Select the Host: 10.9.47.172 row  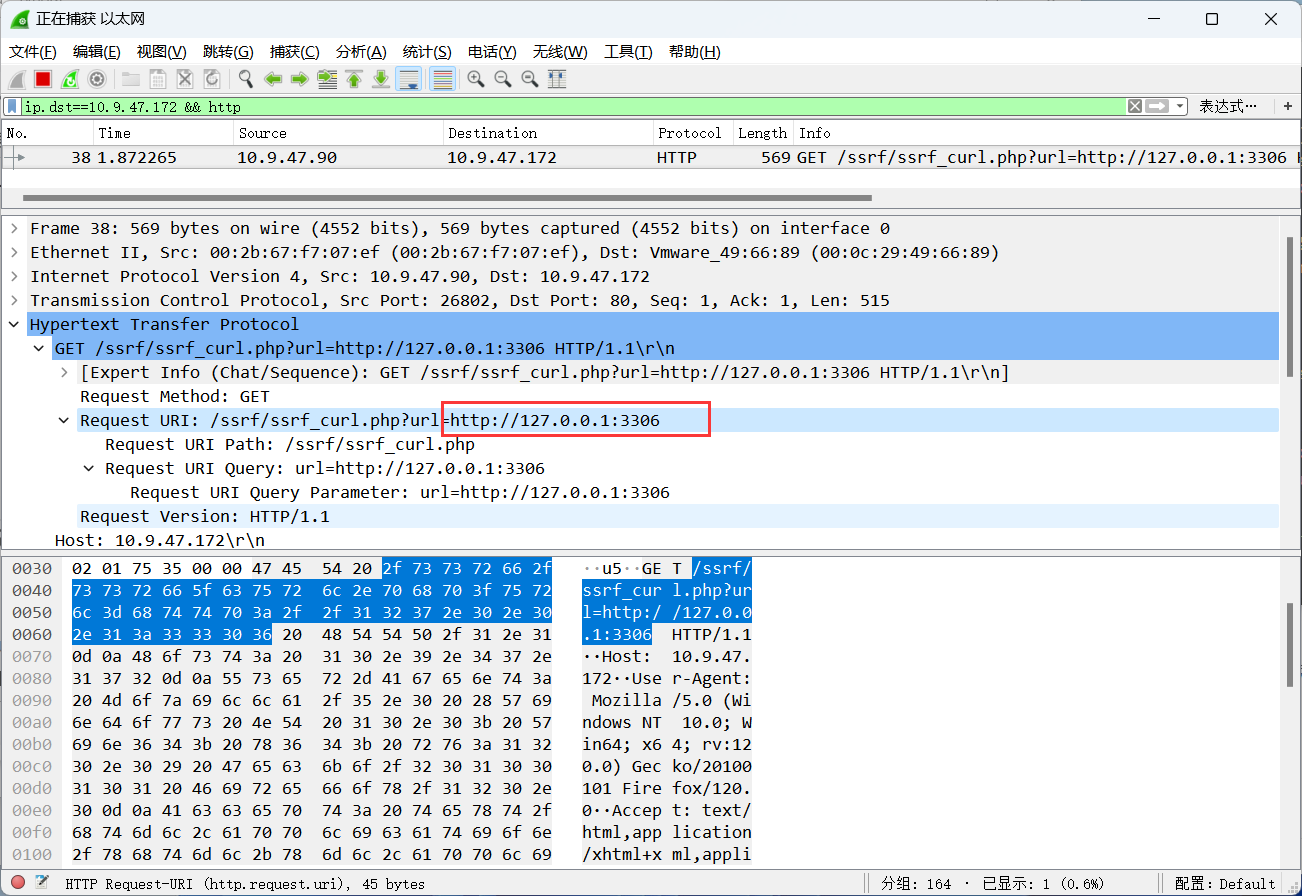click(x=160, y=540)
